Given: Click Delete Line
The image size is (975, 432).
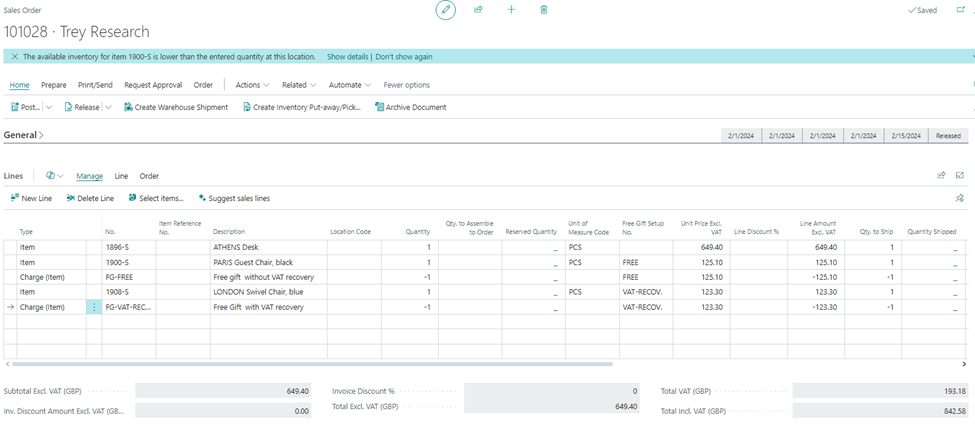Looking at the screenshot, I should pos(90,198).
